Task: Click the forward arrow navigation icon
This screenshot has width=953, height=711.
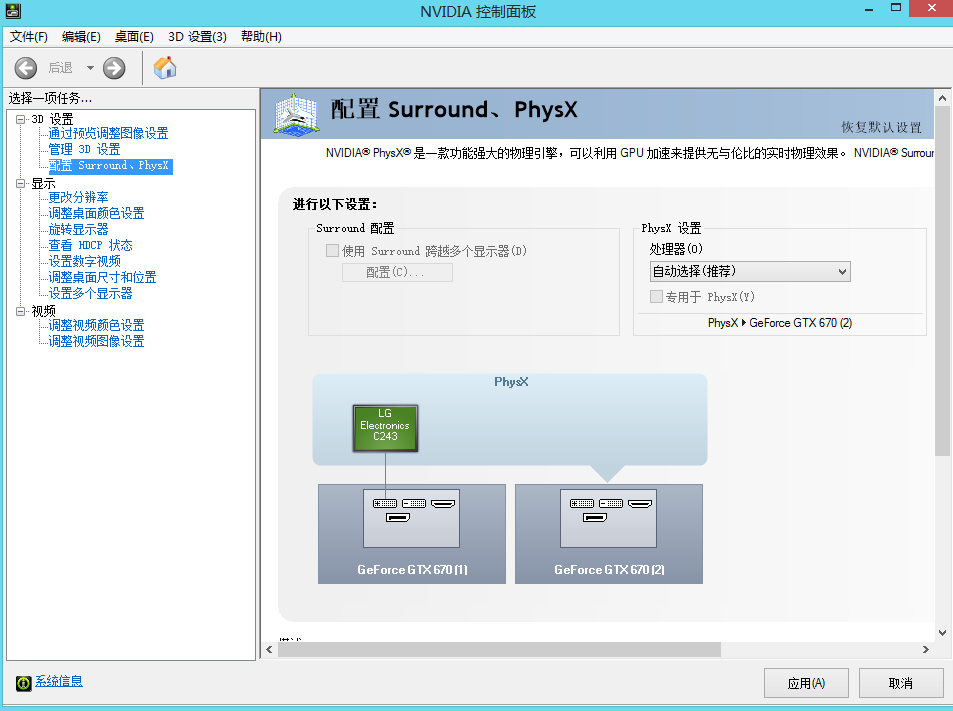Action: [x=114, y=68]
